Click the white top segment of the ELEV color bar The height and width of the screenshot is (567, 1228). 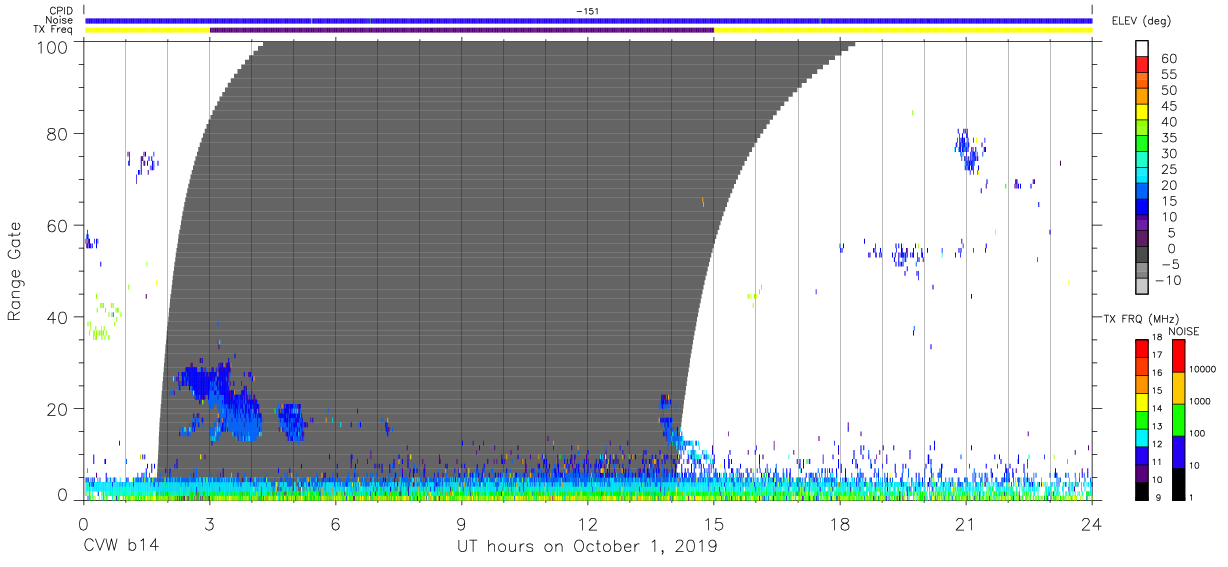[1141, 50]
